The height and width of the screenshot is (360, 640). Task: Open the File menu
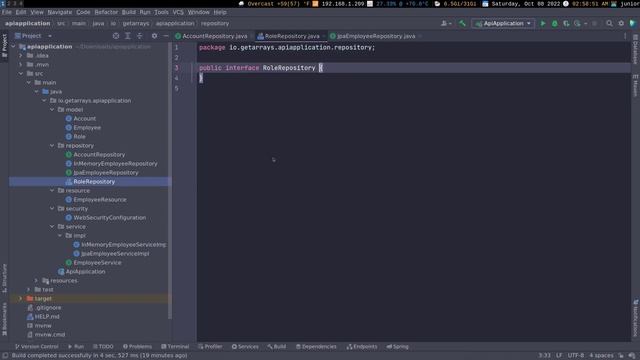[7, 12]
